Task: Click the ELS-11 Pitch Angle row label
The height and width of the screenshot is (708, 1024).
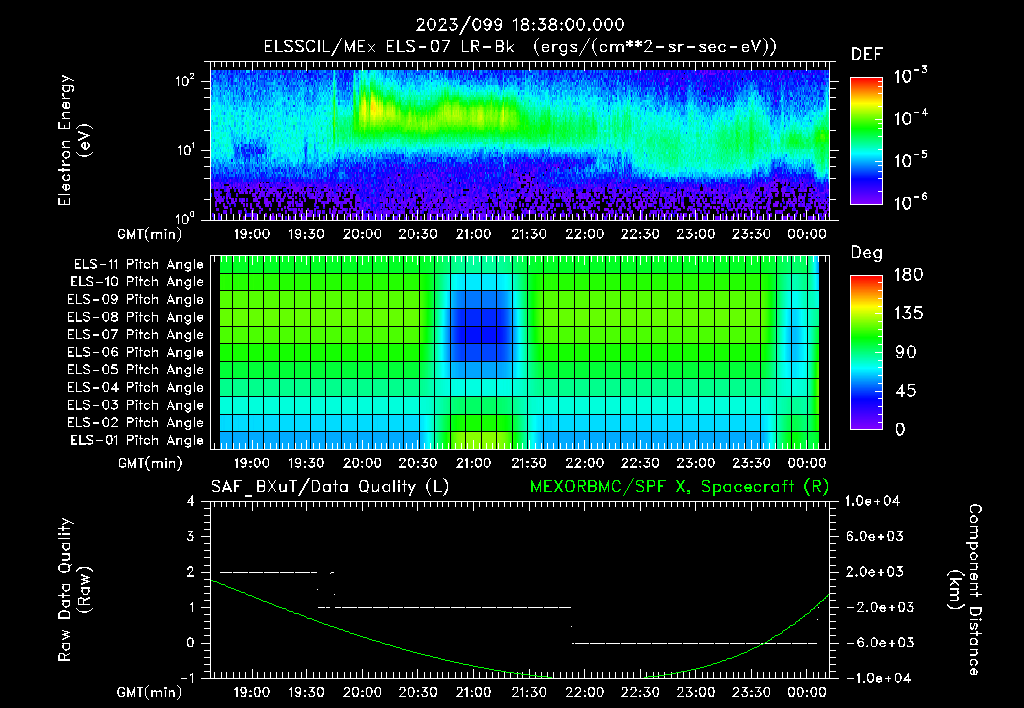Action: coord(138,265)
